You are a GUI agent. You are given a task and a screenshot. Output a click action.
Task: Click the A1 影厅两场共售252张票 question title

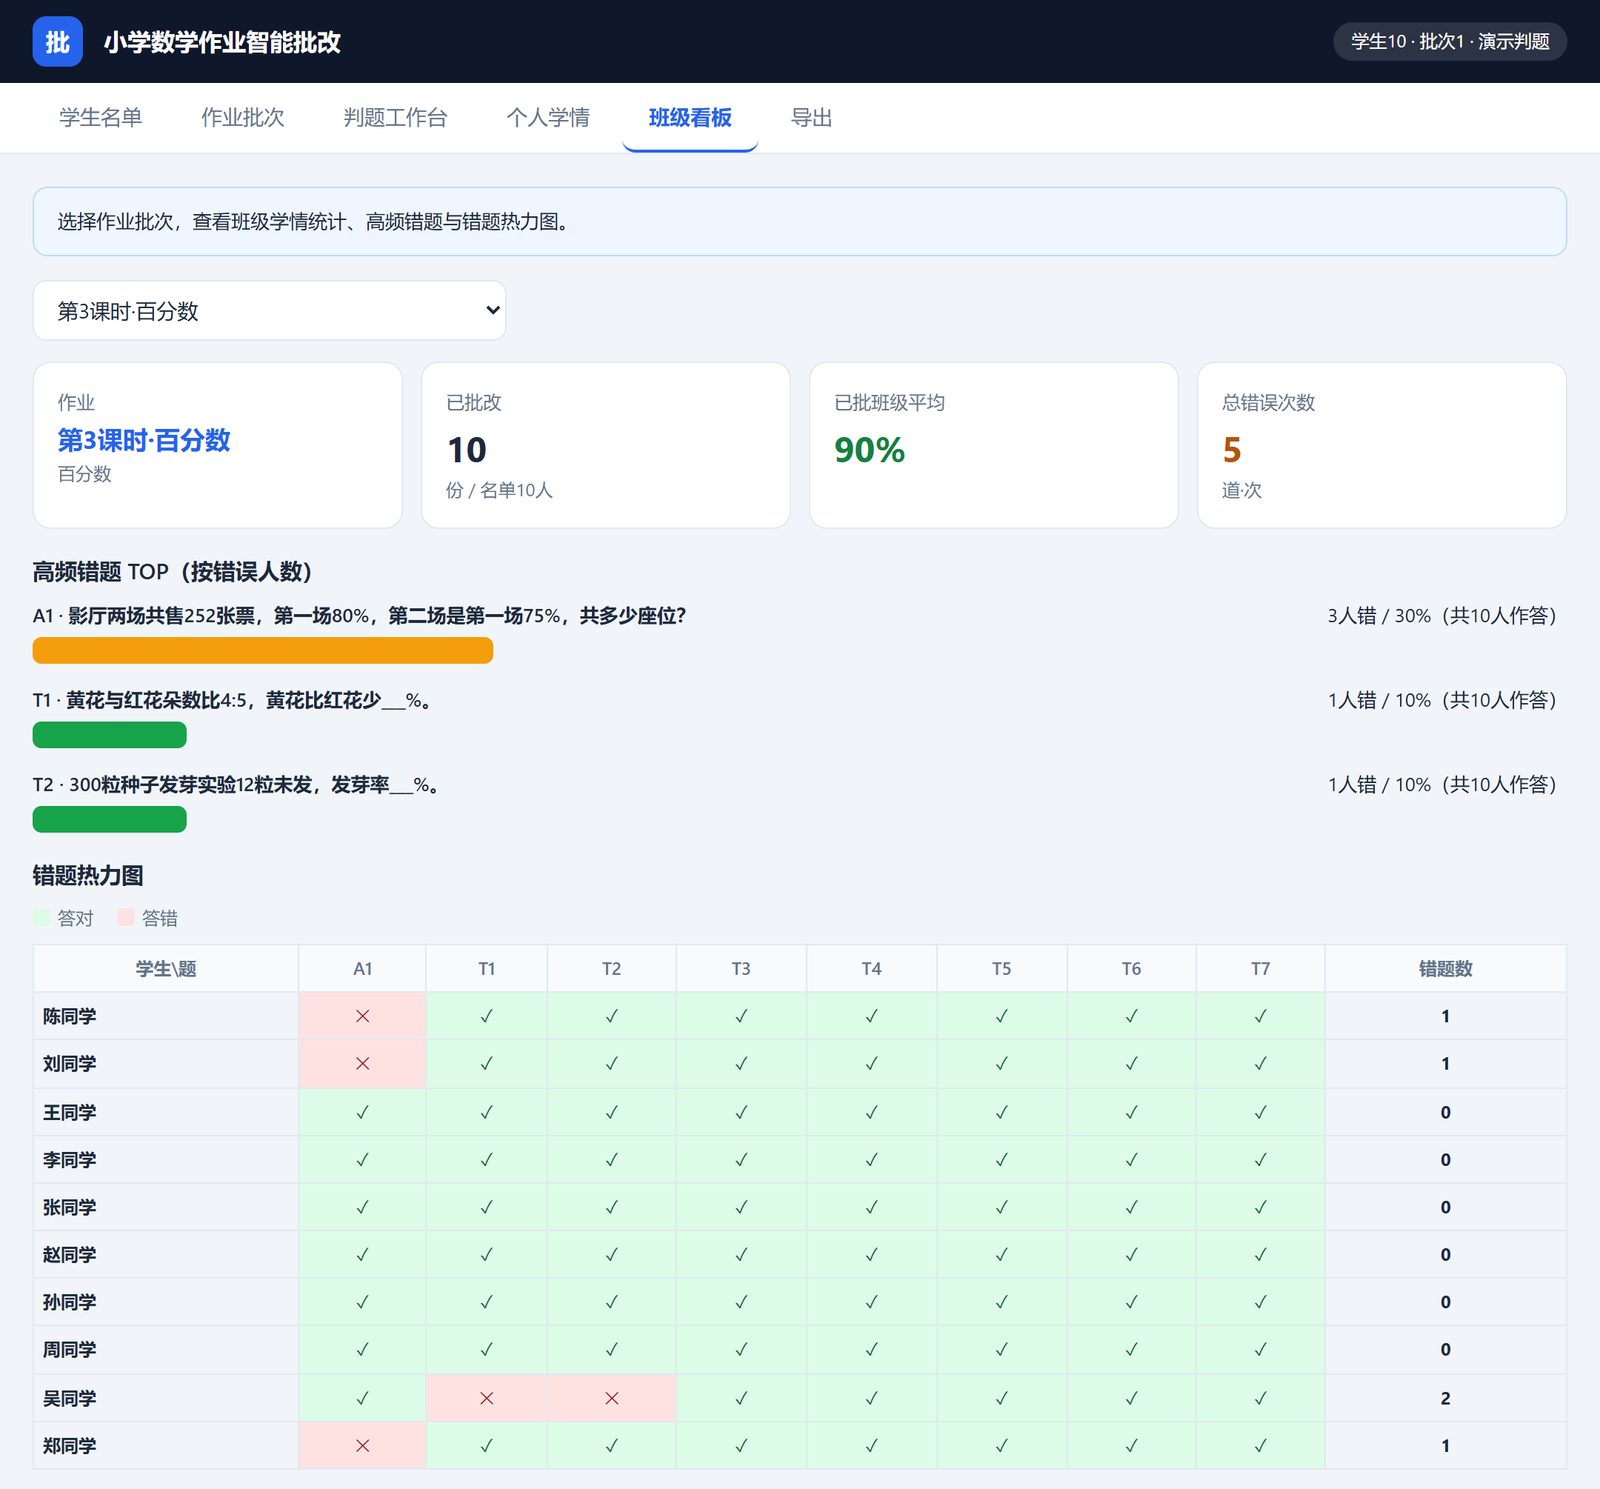pyautogui.click(x=359, y=615)
